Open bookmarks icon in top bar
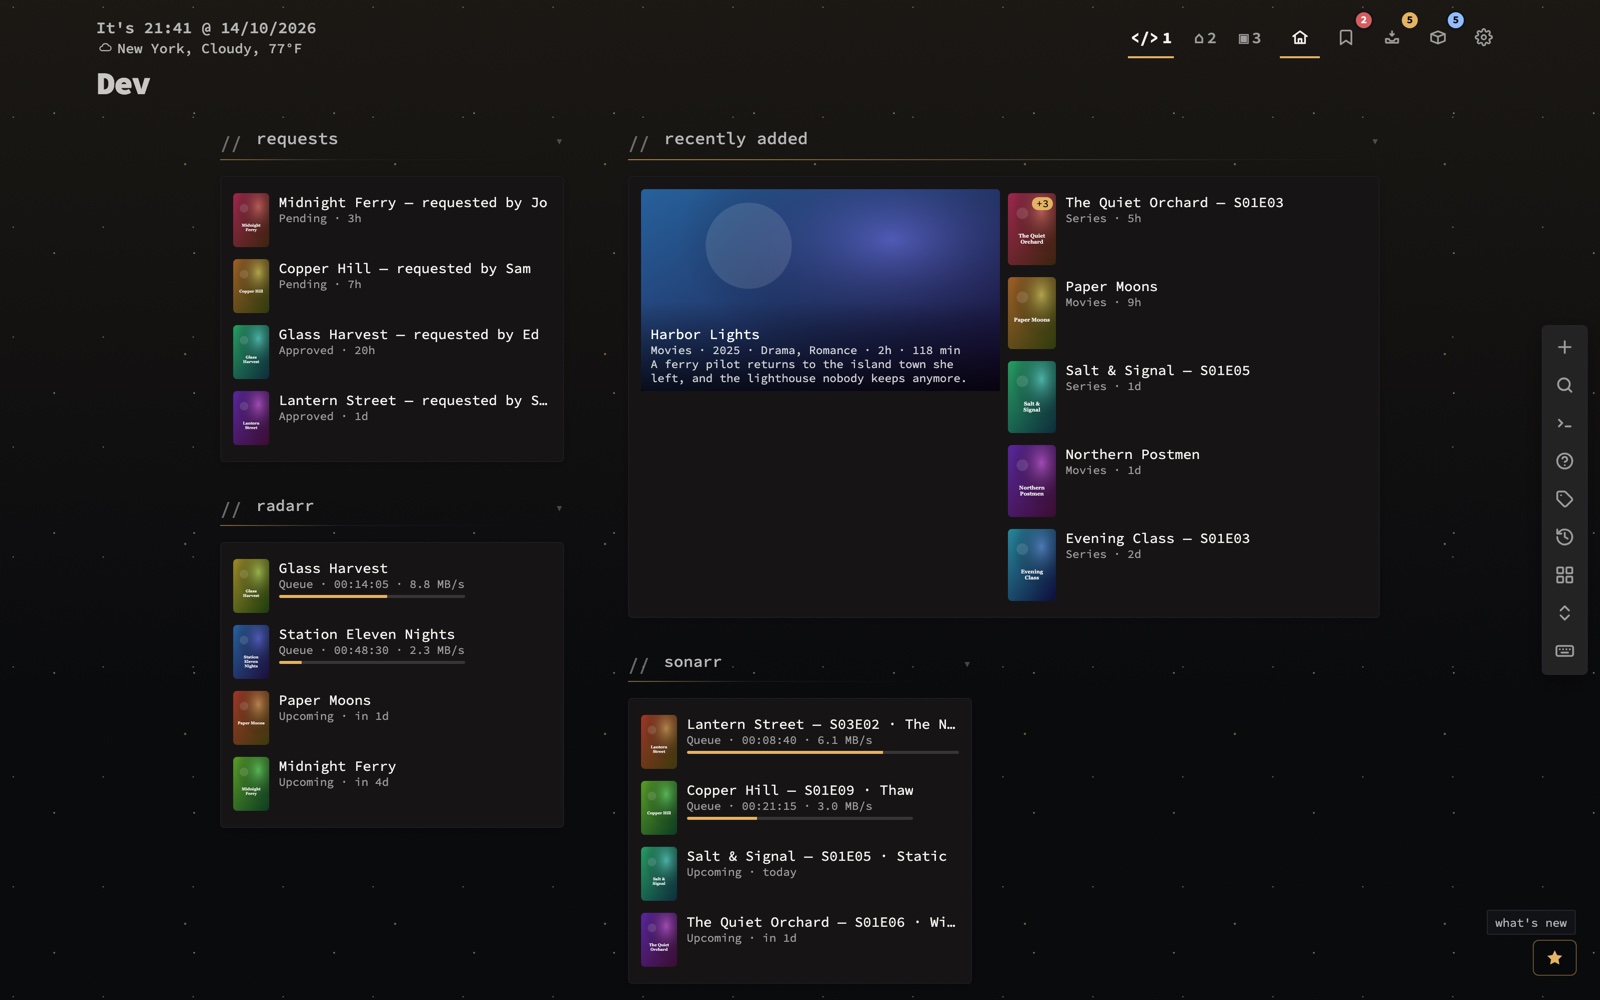Viewport: 1600px width, 1000px height. pos(1345,37)
